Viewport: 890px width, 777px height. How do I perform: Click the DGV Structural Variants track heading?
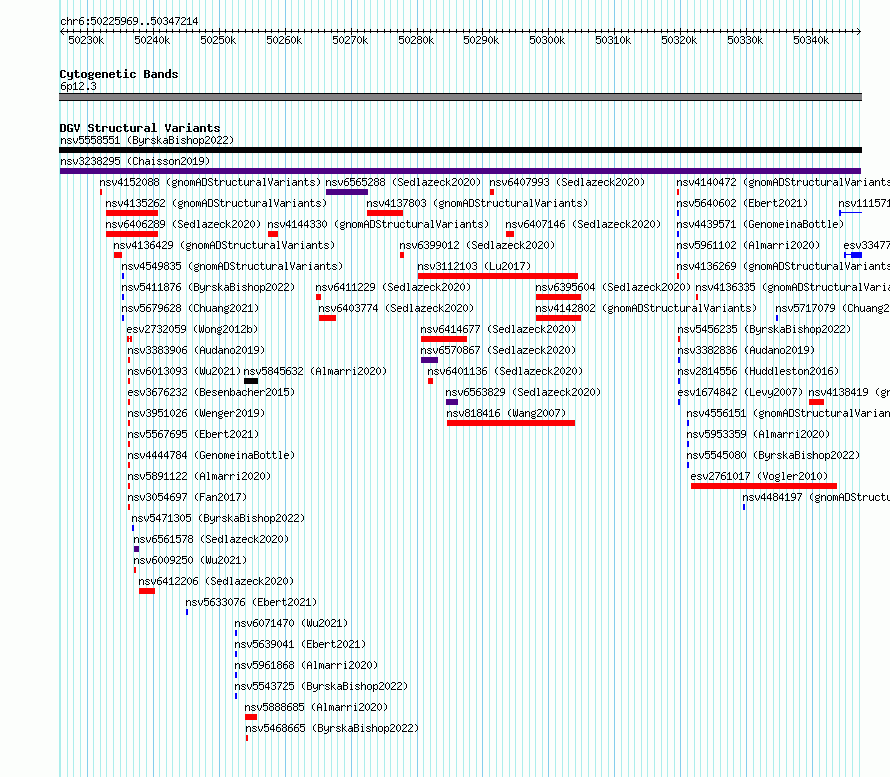point(140,128)
